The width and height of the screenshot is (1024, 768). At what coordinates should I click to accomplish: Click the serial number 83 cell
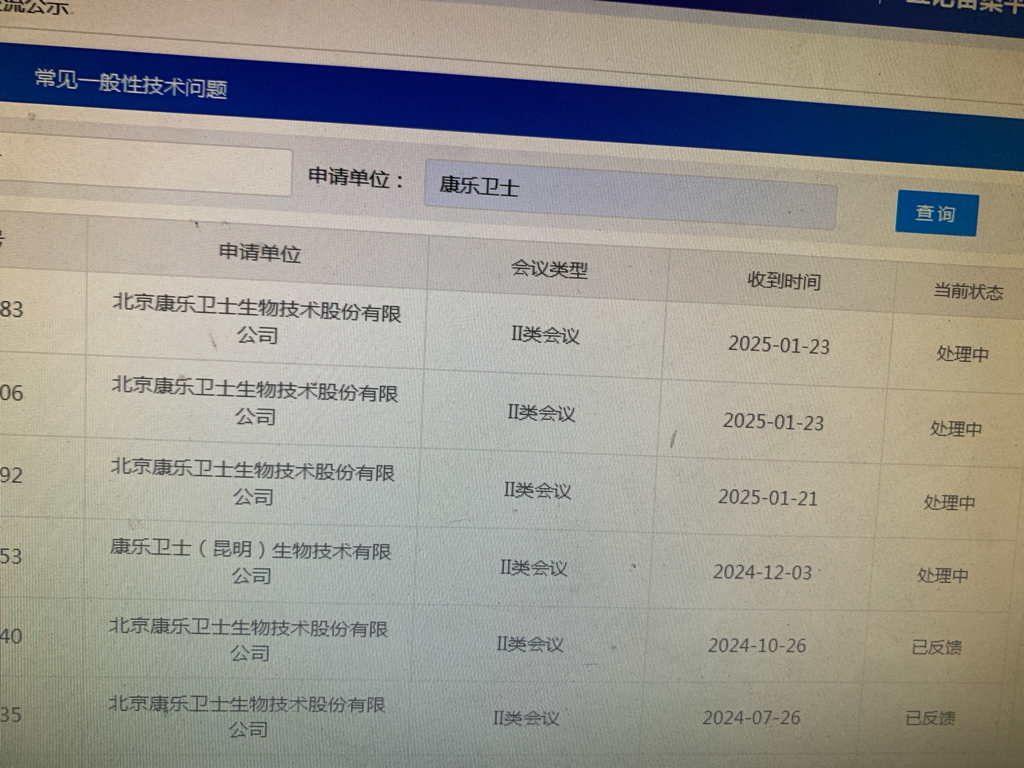pyautogui.click(x=11, y=309)
